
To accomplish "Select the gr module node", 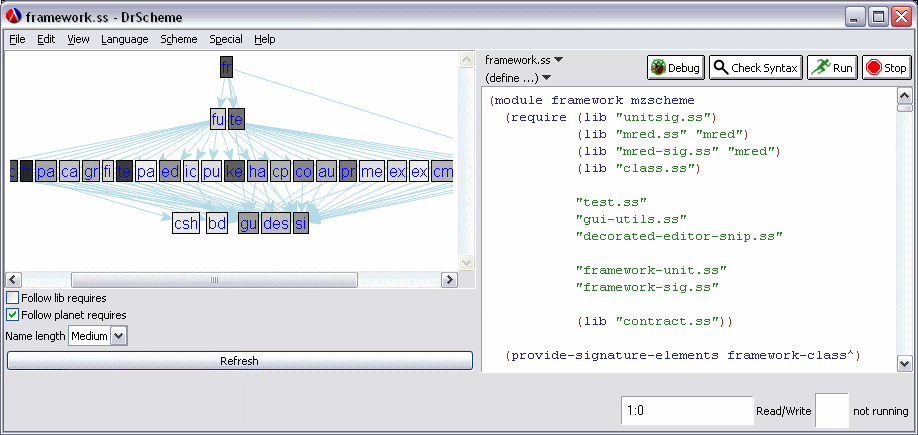I will coord(91,172).
